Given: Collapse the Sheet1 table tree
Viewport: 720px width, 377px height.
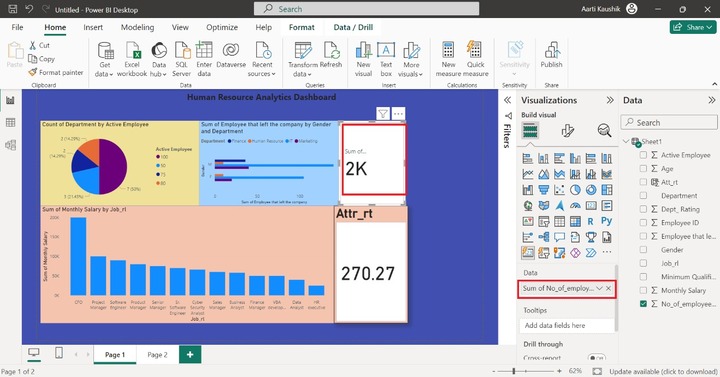Looking at the screenshot, I should pos(626,141).
